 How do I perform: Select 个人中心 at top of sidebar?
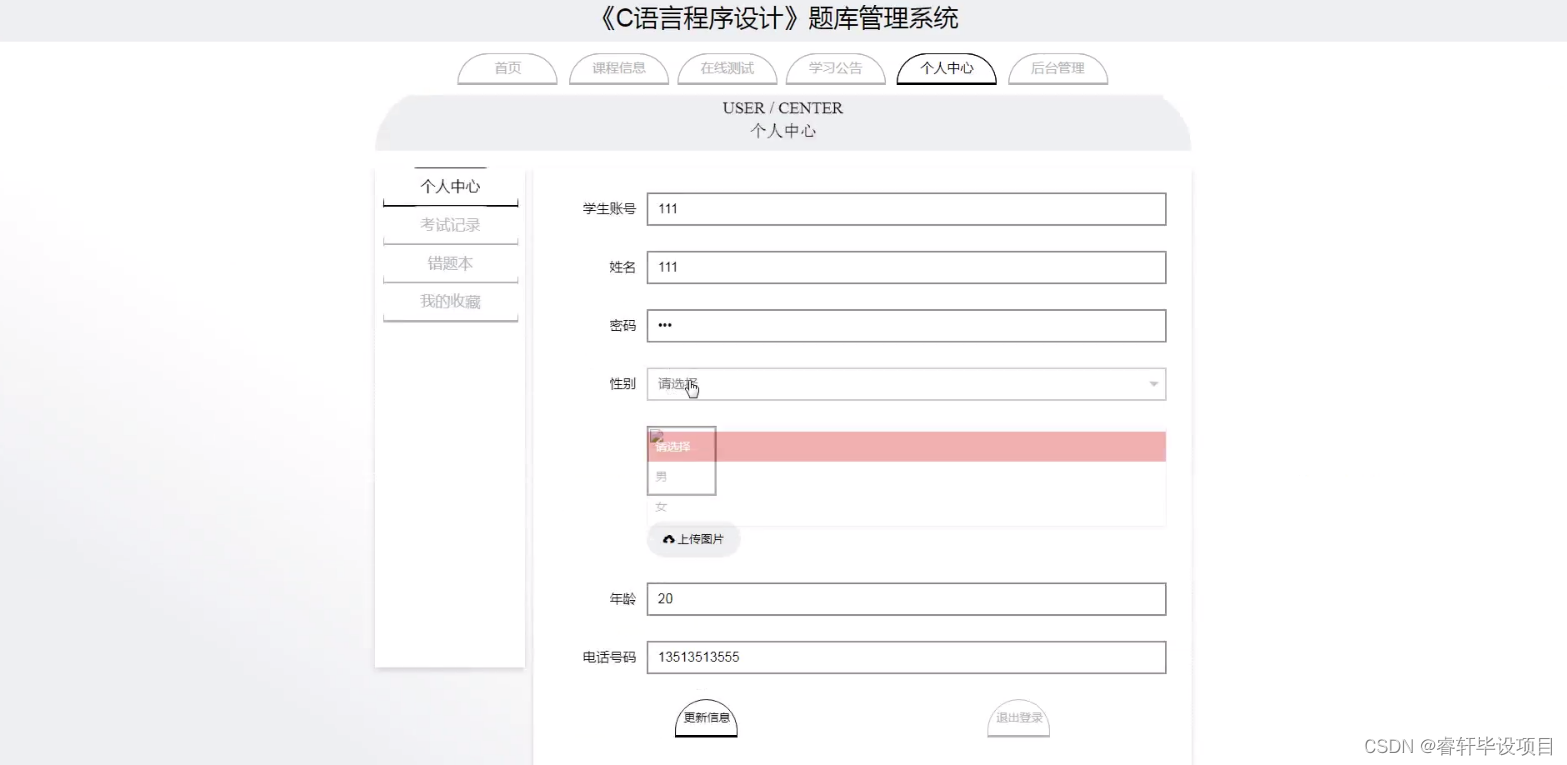[449, 185]
